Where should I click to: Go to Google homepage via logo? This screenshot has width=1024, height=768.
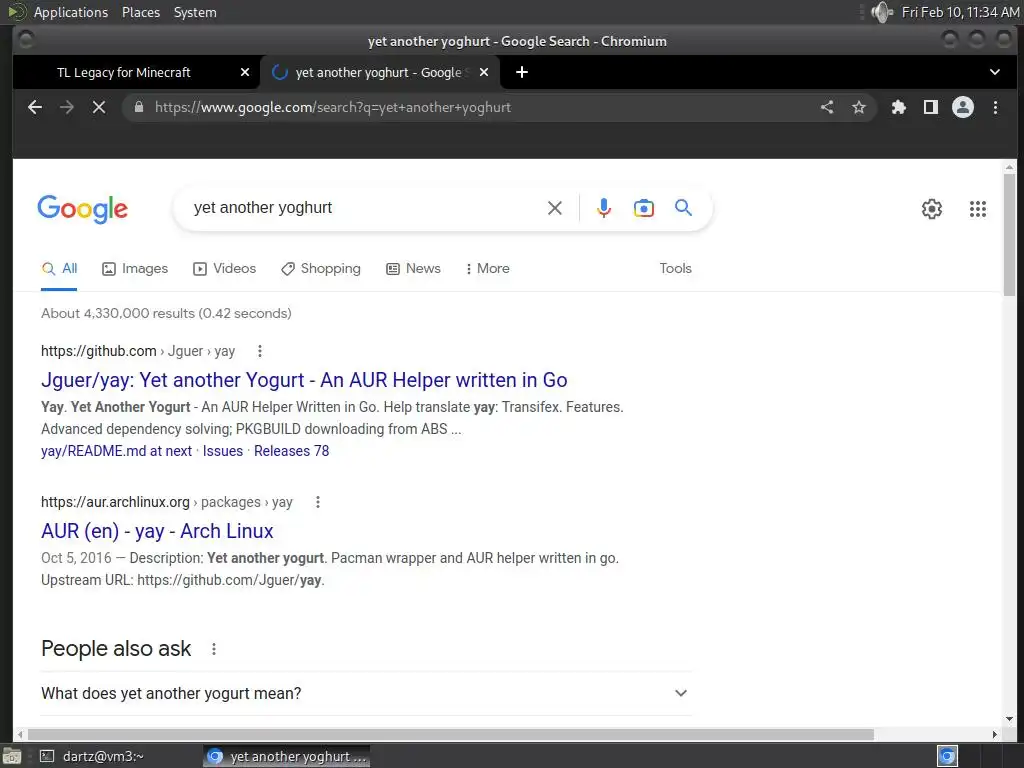click(82, 209)
